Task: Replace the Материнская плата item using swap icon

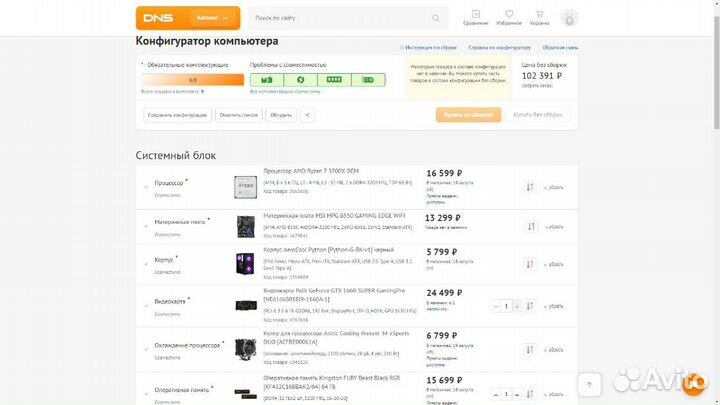Action: [x=531, y=226]
